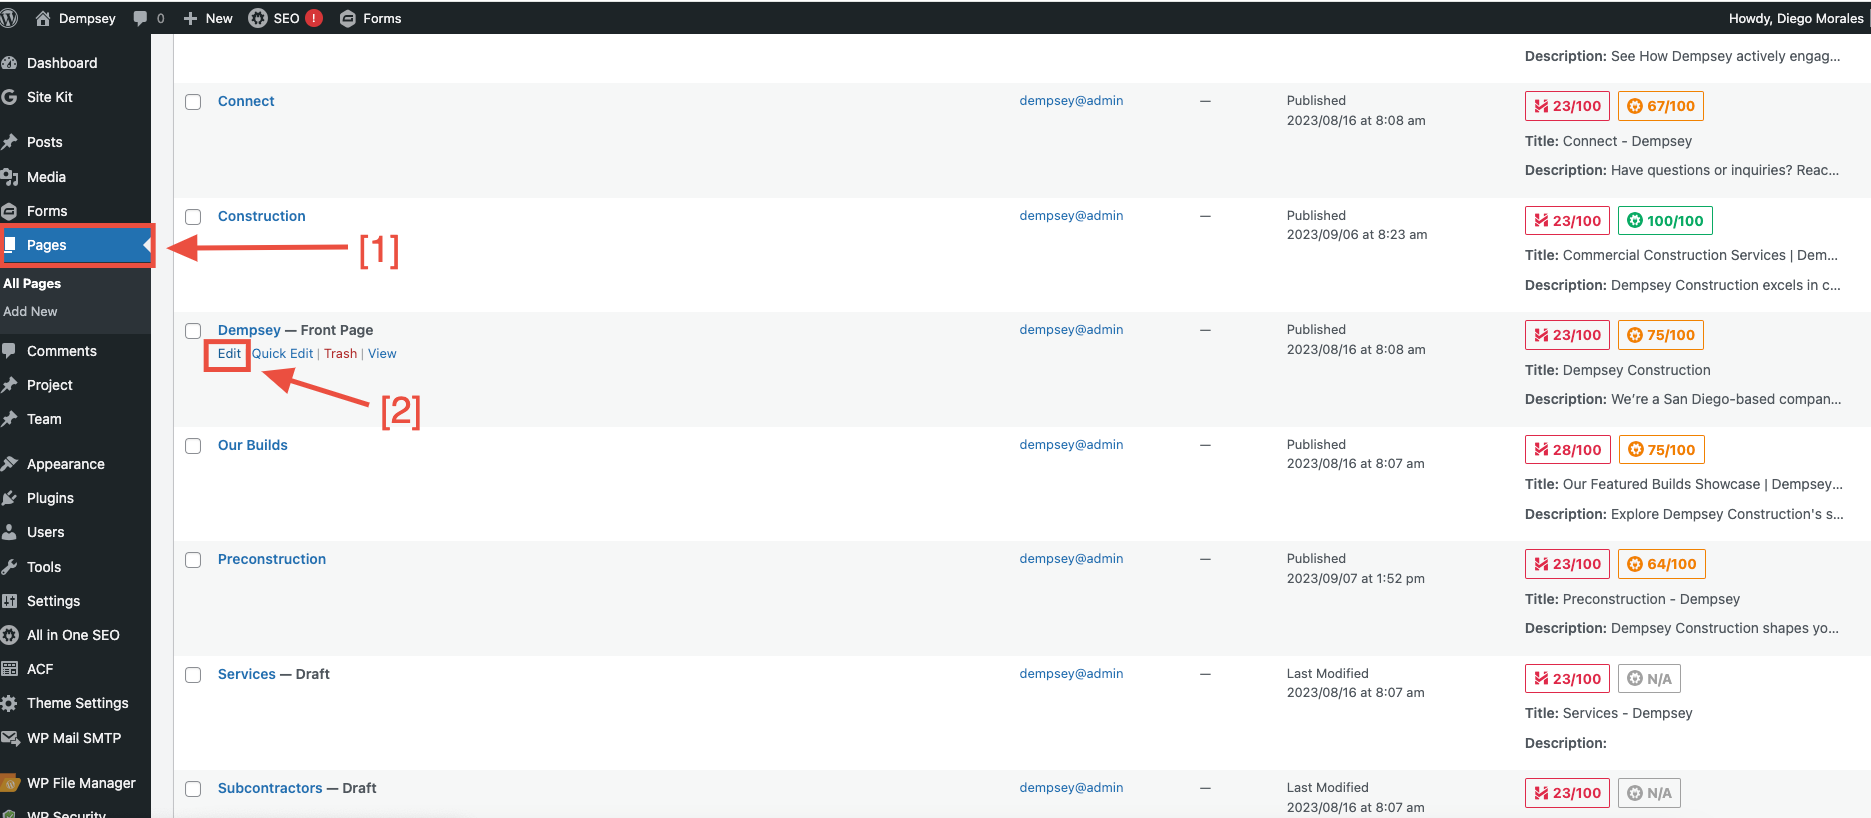Click the Theme Settings gear icon

point(10,703)
